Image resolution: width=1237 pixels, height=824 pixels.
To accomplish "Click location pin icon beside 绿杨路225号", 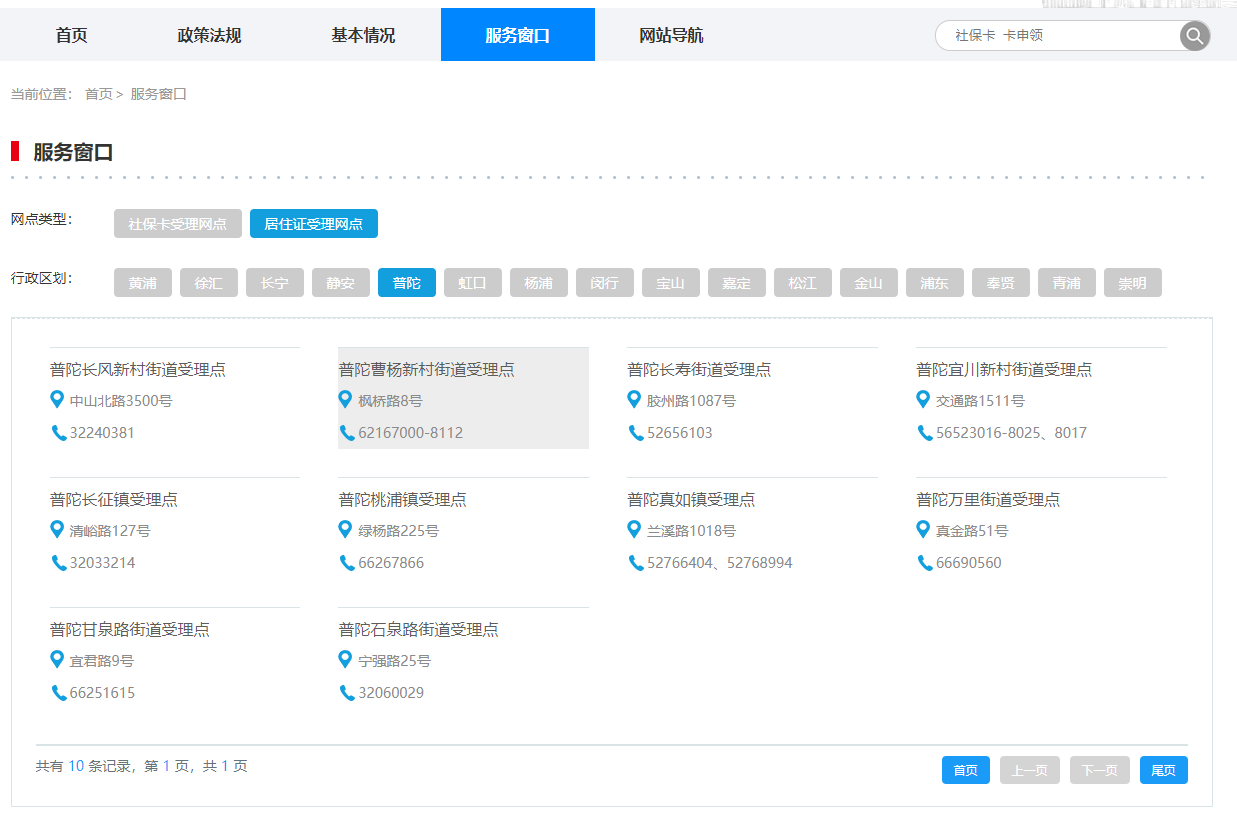I will coord(346,530).
